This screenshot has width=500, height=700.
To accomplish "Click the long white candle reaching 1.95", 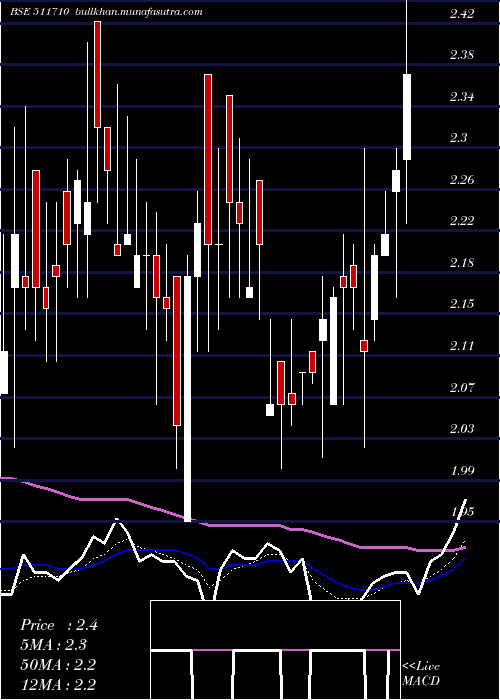I will [188, 399].
